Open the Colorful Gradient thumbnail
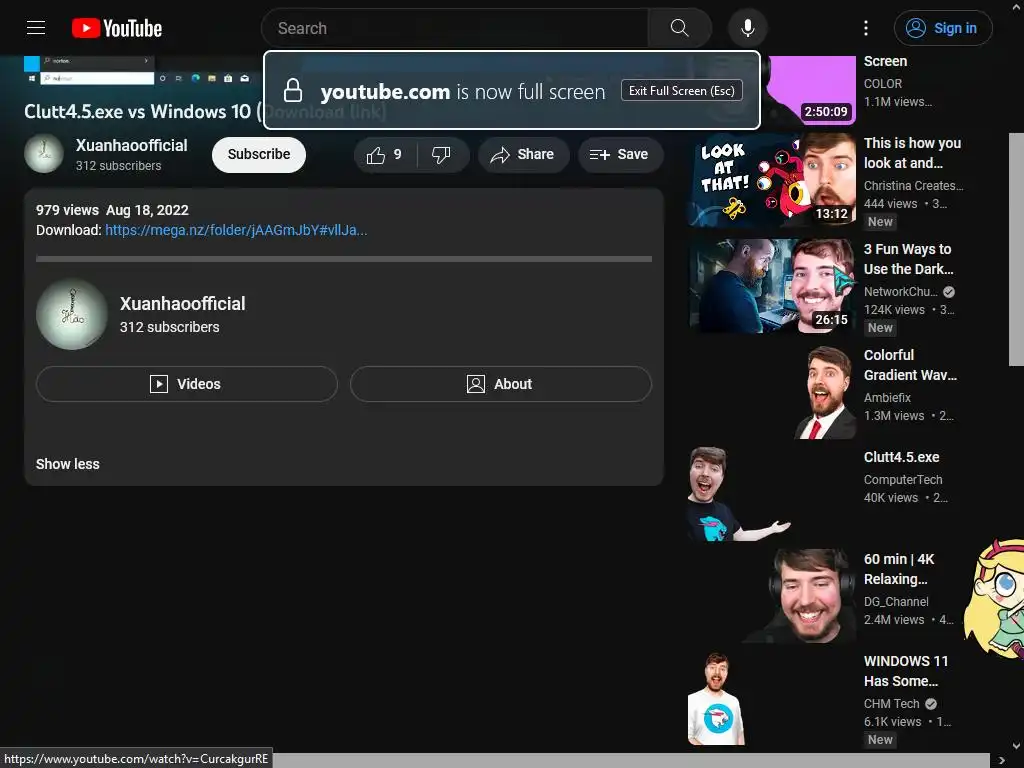The height and width of the screenshot is (768, 1024). tap(771, 392)
